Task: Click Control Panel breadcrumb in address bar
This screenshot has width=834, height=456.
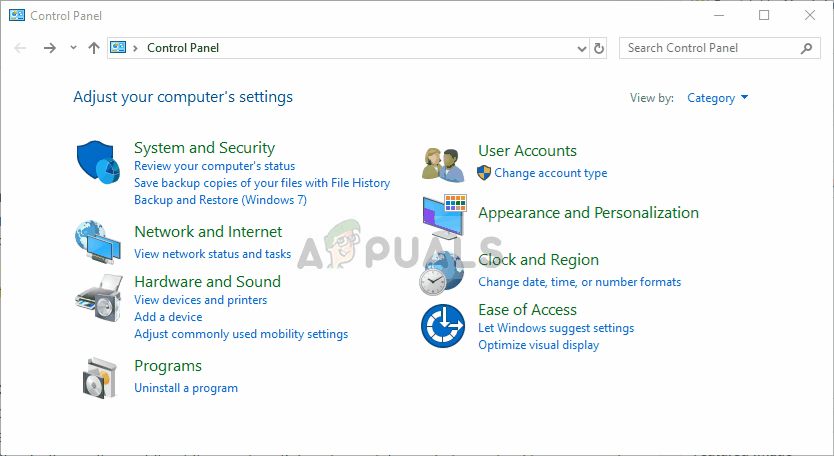Action: click(x=183, y=48)
